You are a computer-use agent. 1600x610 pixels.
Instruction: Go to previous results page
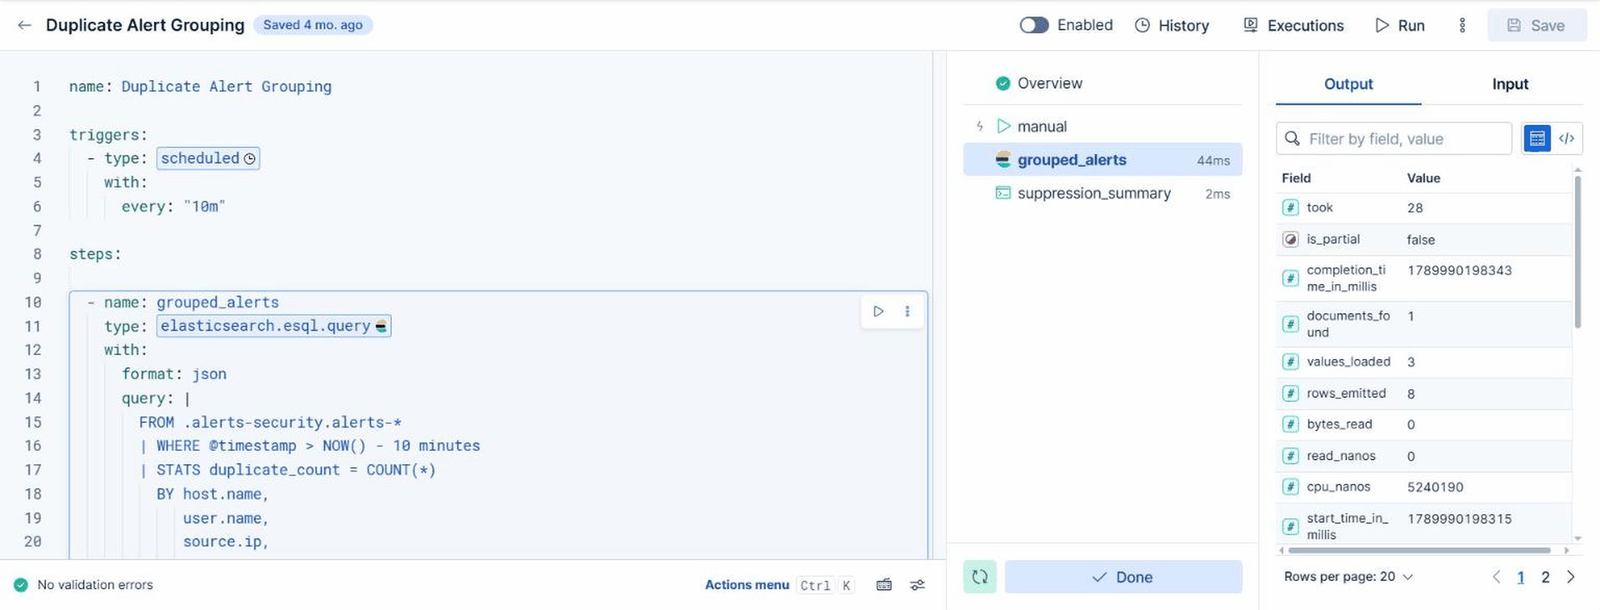click(x=1496, y=577)
